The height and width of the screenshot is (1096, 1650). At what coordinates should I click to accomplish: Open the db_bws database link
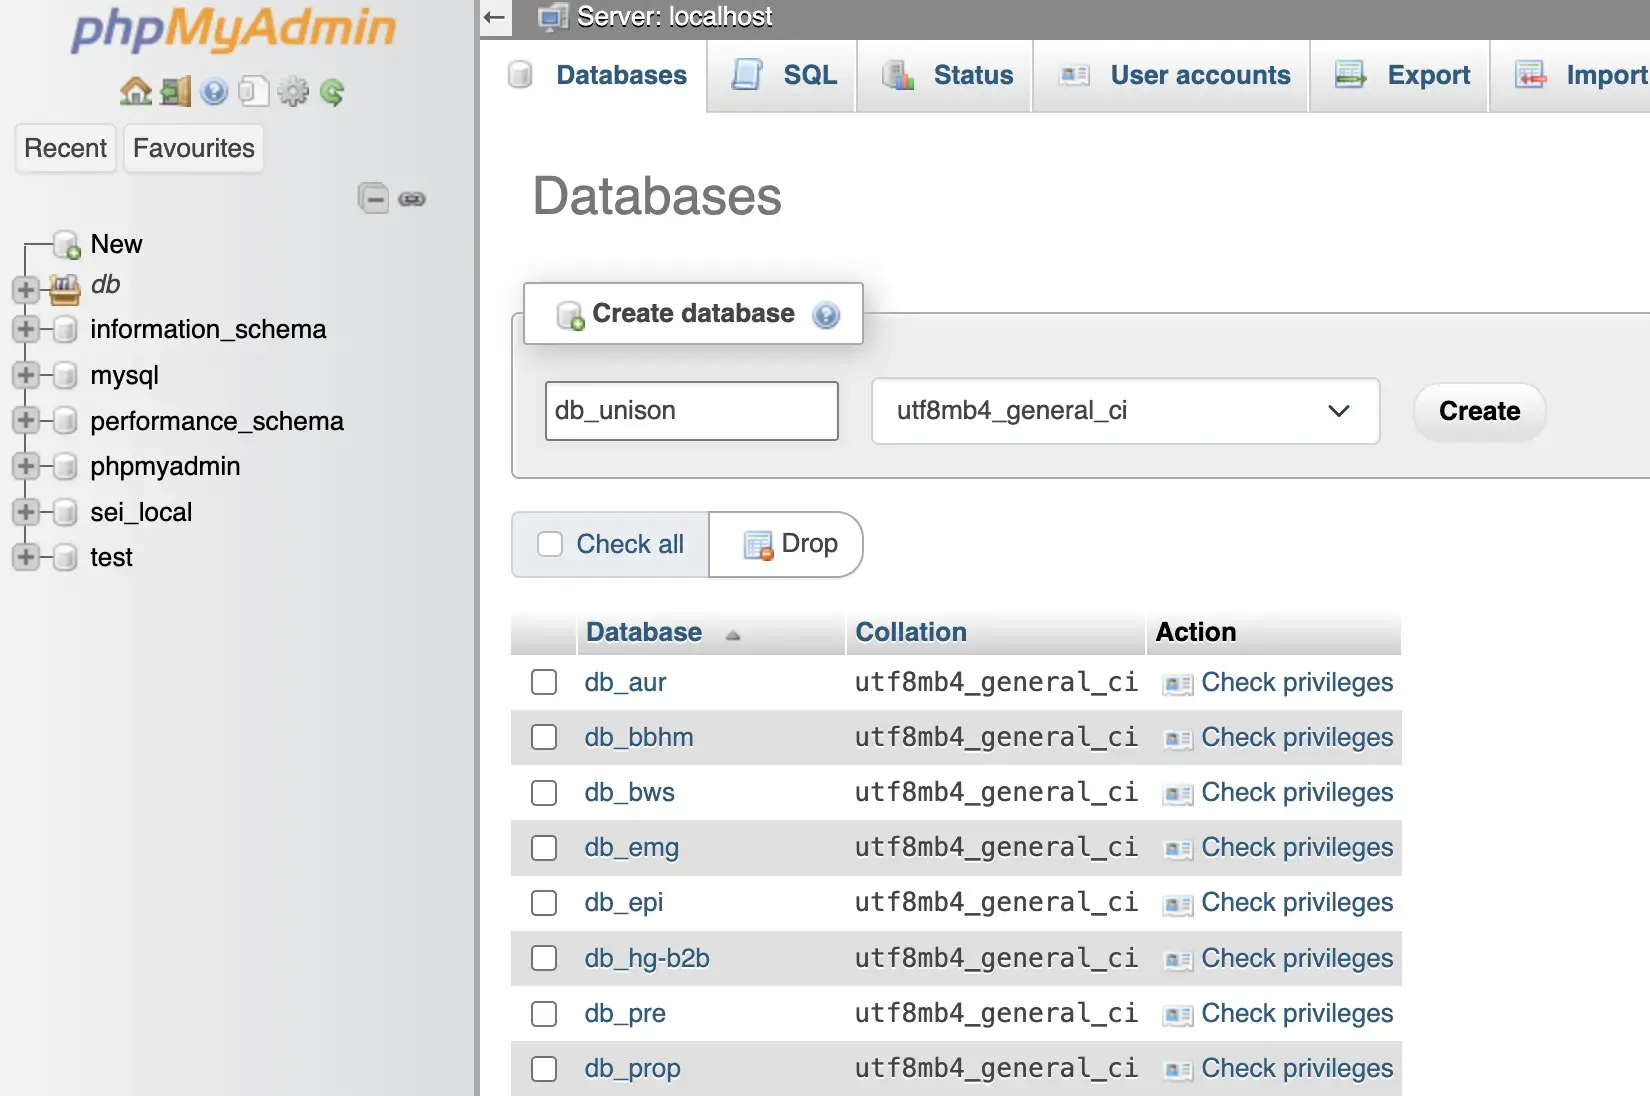(x=629, y=792)
